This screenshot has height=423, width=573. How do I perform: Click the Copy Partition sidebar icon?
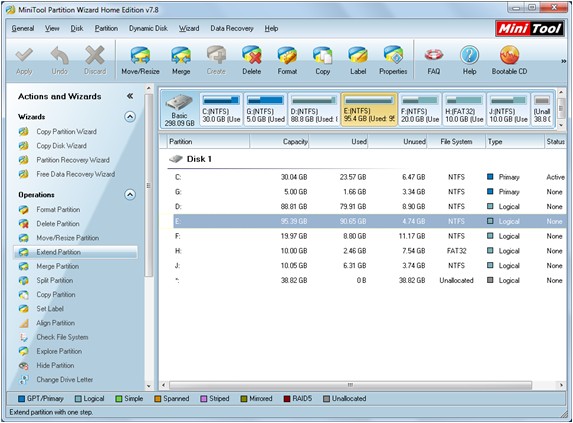24,295
